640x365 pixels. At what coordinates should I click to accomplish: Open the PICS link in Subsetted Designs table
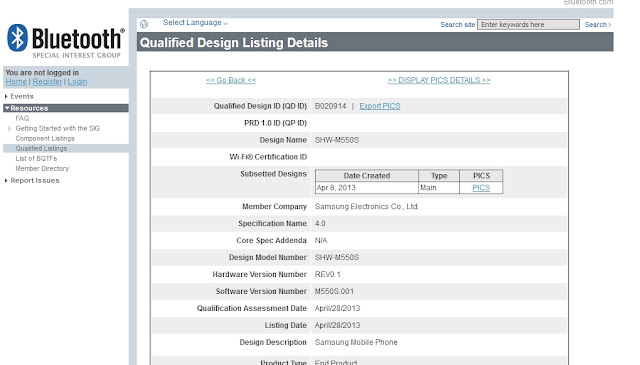[481, 188]
